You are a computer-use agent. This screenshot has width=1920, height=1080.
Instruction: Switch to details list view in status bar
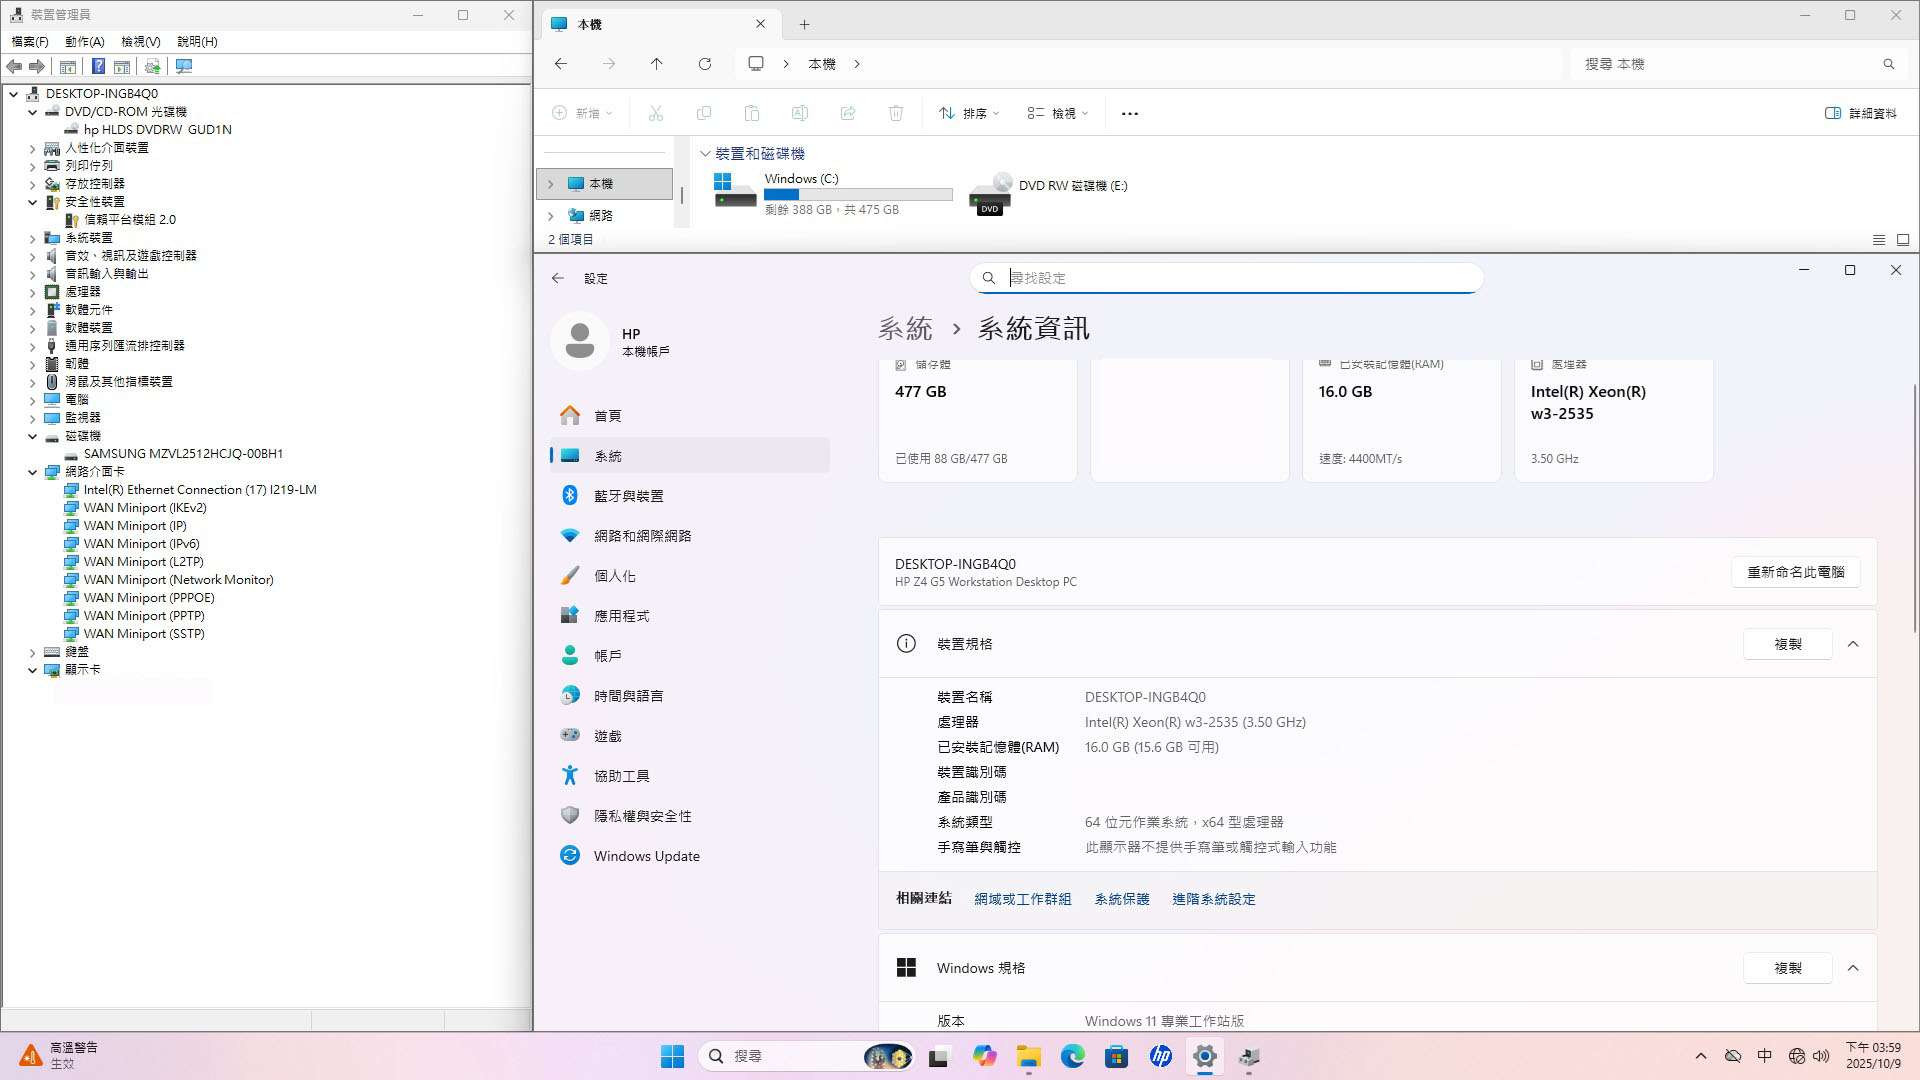point(1879,240)
